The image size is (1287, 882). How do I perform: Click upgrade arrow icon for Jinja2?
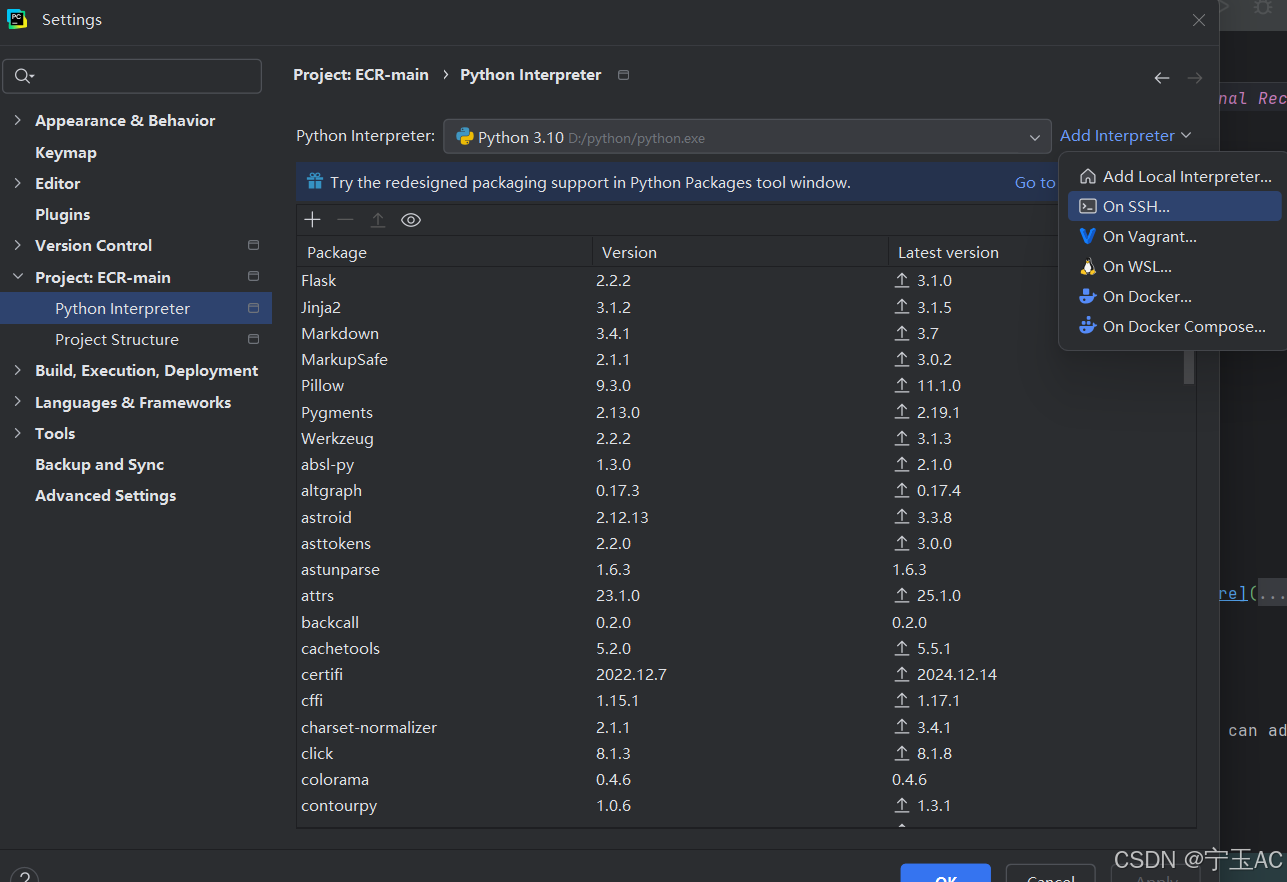click(x=902, y=307)
